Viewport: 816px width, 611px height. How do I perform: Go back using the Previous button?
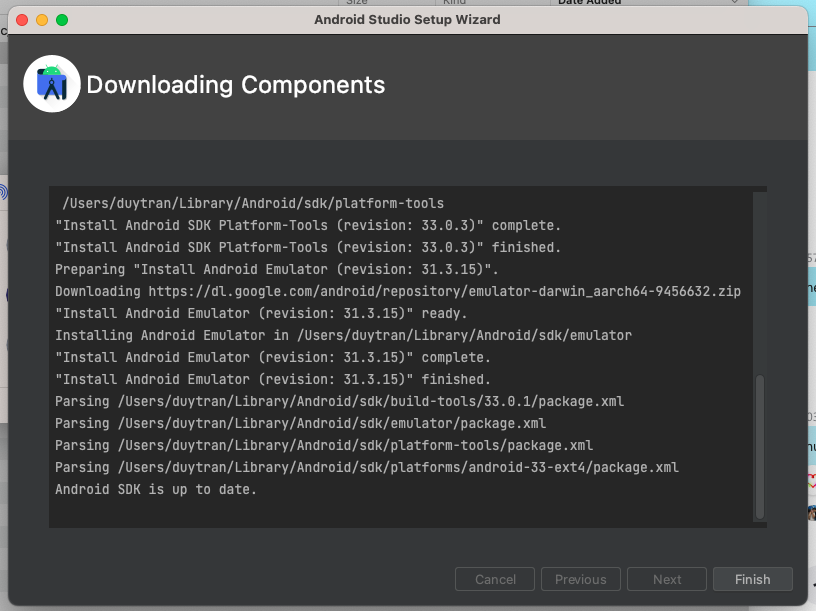coord(581,579)
